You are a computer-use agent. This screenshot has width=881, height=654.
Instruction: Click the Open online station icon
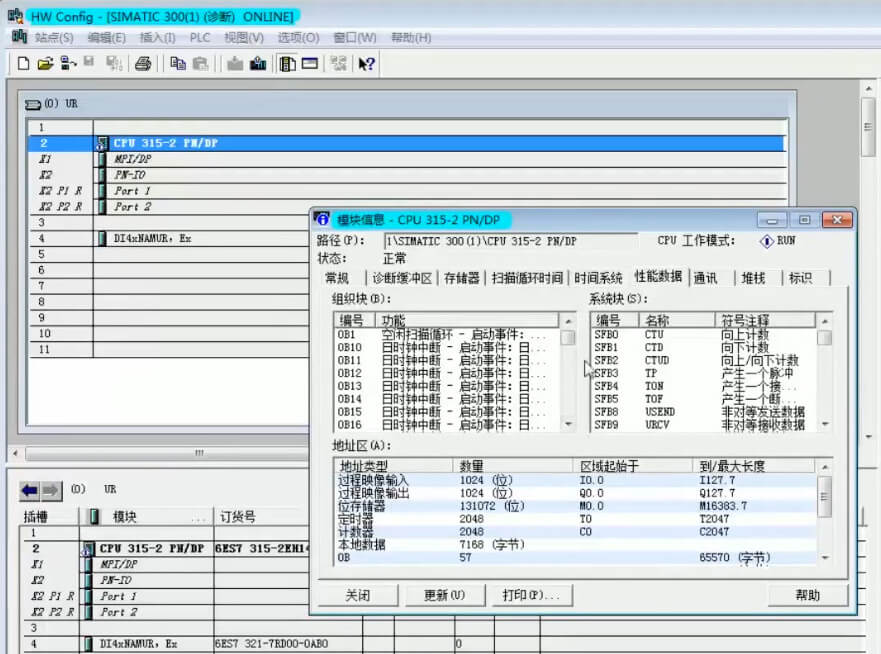pos(68,63)
